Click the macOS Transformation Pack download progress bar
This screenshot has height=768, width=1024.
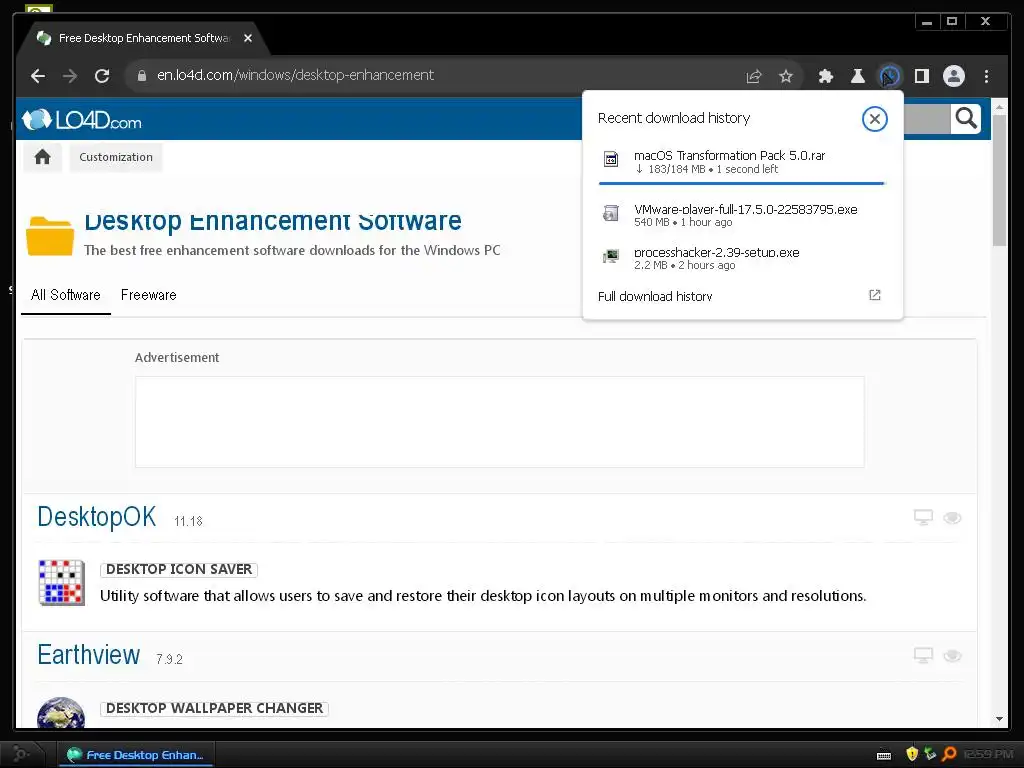[741, 184]
